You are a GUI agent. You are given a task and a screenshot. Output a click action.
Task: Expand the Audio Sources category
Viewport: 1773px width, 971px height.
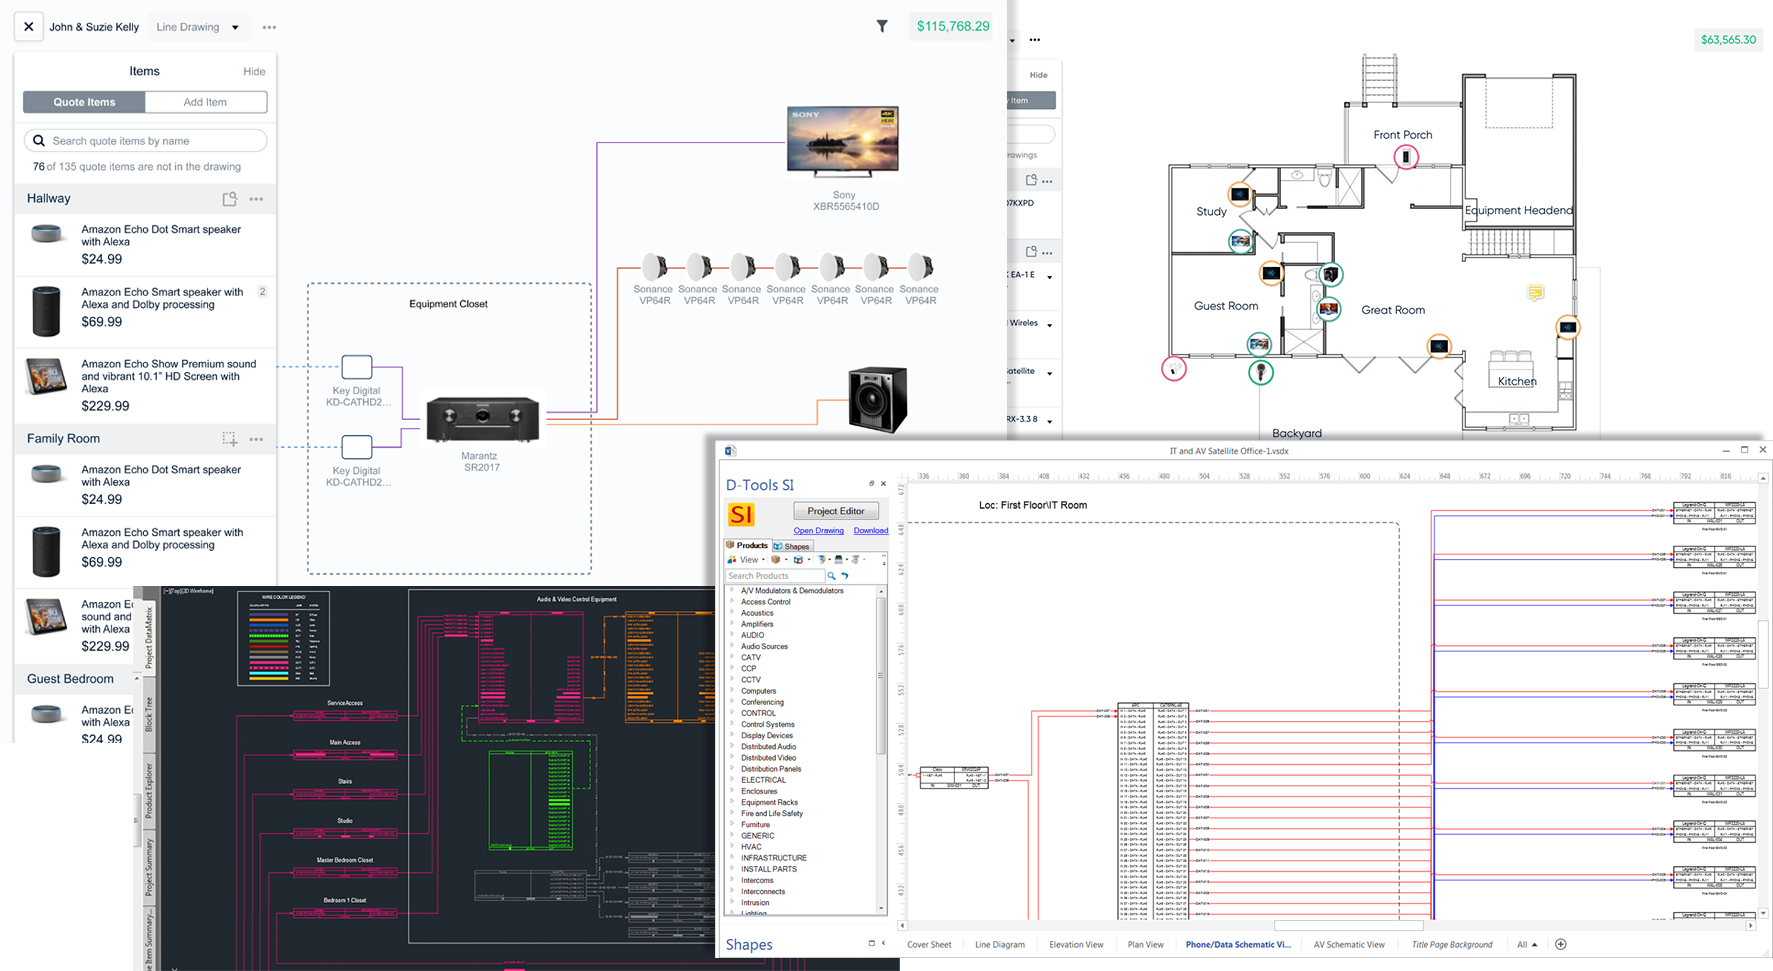(x=732, y=646)
